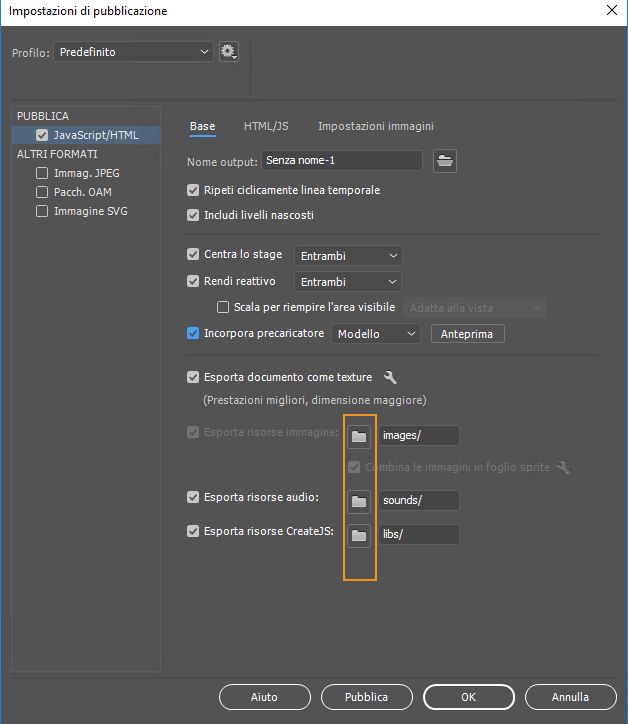Browse folder for sounds/ export path
Image resolution: width=628 pixels, height=724 pixels.
pyautogui.click(x=359, y=500)
